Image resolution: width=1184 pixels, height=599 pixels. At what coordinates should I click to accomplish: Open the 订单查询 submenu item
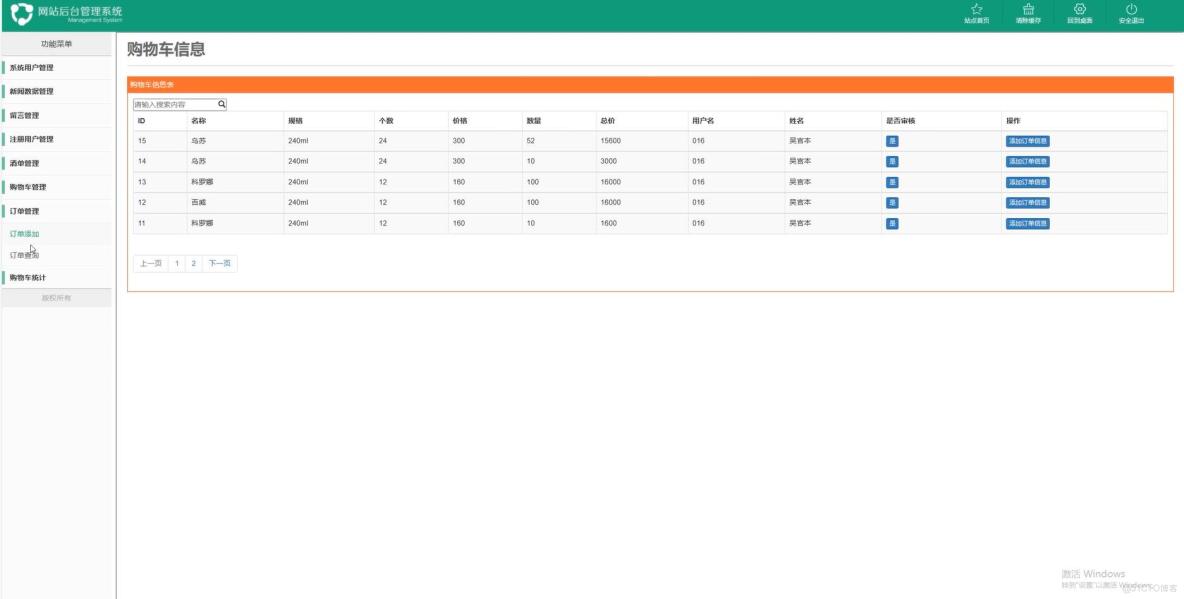[24, 255]
